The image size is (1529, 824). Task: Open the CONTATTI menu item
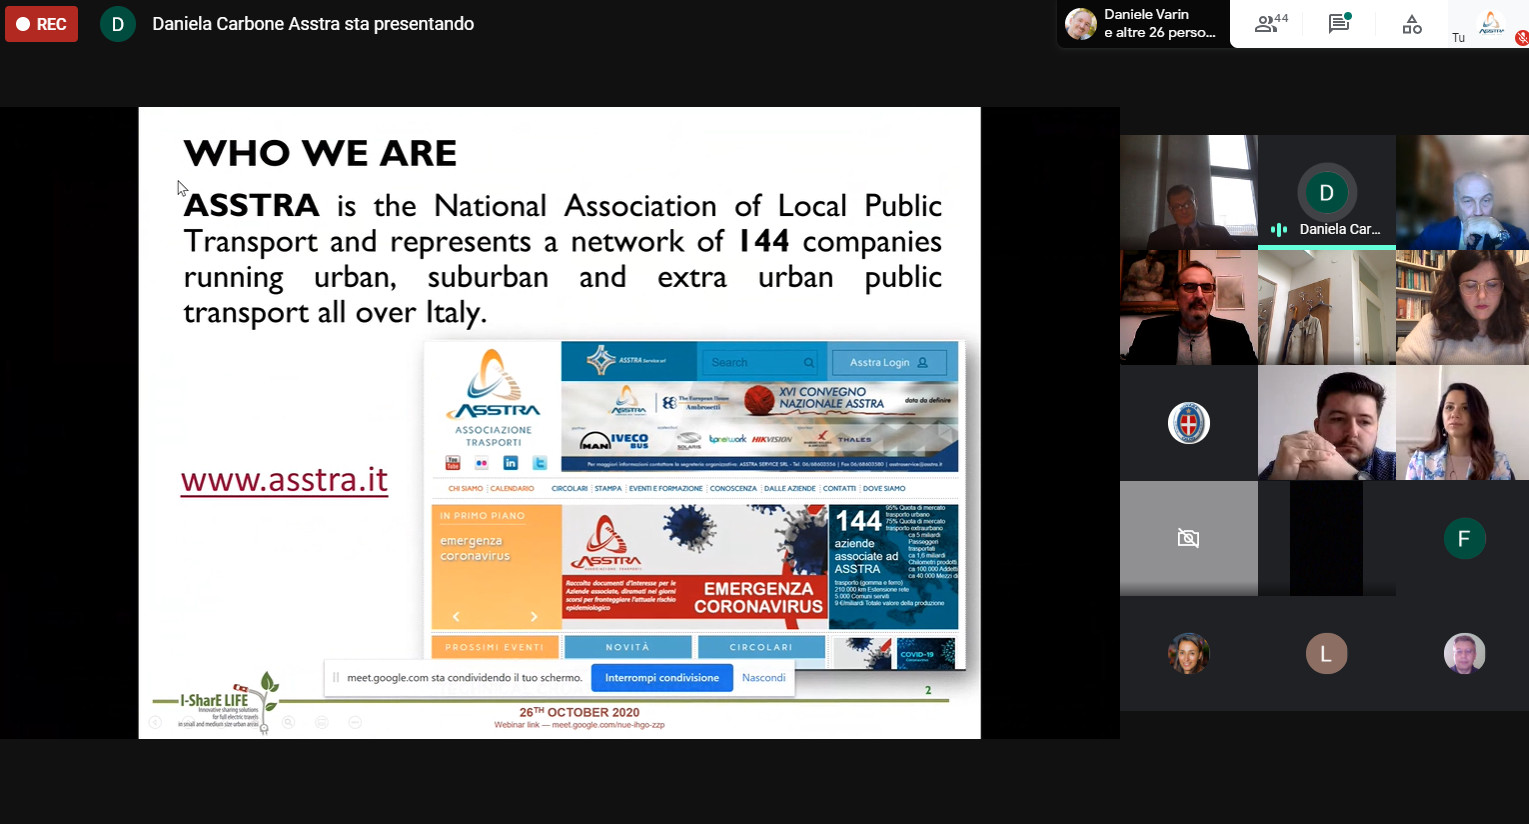(839, 488)
